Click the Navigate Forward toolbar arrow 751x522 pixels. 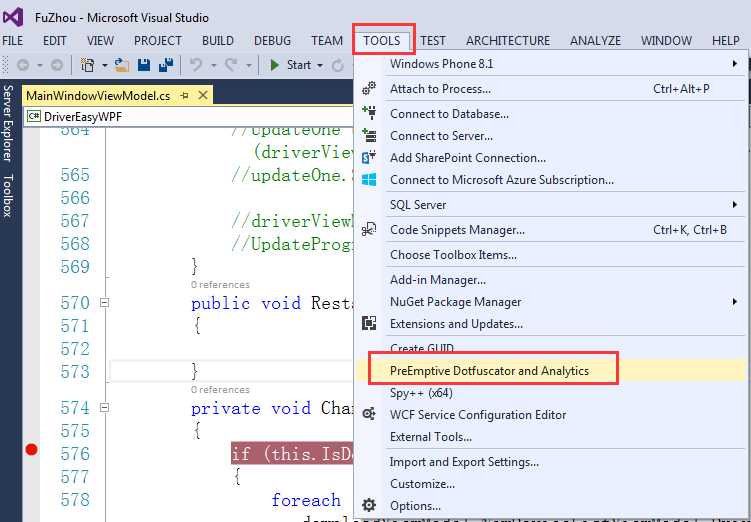pyautogui.click(x=57, y=65)
